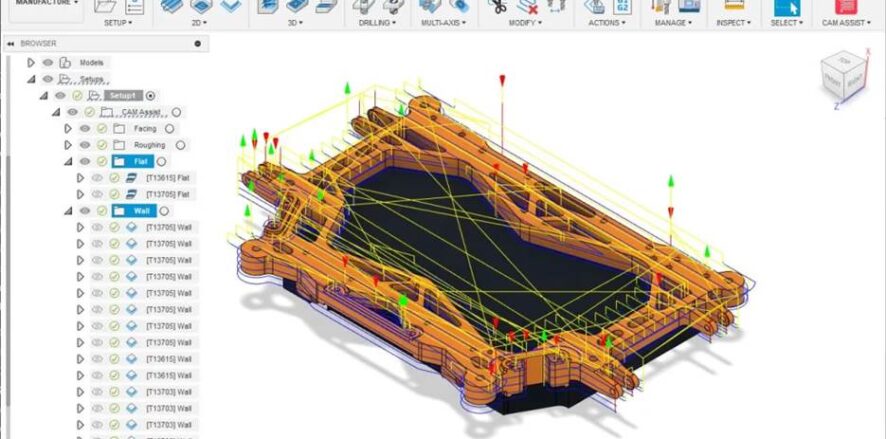Hide the CAM Assist folder via eye icon
Image resolution: width=886 pixels, height=439 pixels.
[x=73, y=112]
